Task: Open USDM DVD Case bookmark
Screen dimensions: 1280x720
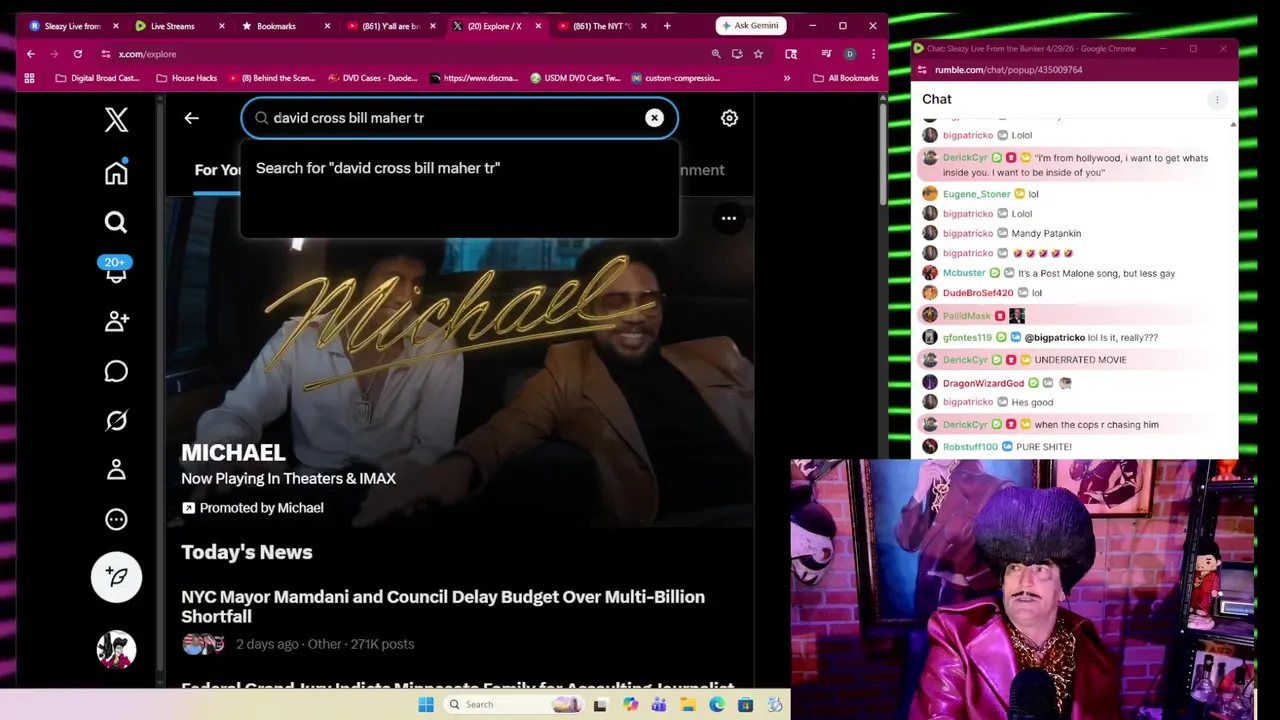Action: (576, 78)
